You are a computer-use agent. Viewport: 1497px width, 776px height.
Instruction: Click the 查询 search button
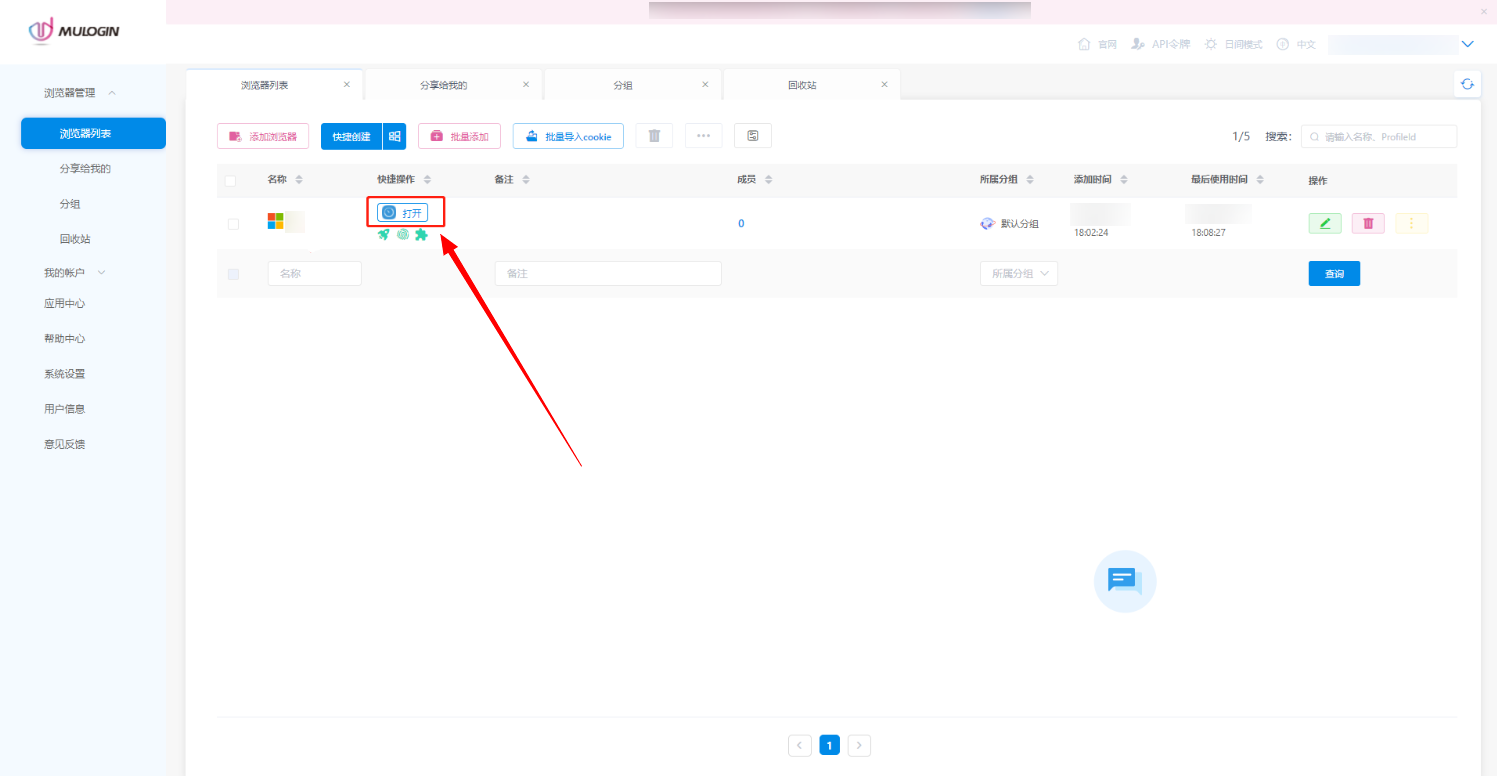click(1334, 272)
